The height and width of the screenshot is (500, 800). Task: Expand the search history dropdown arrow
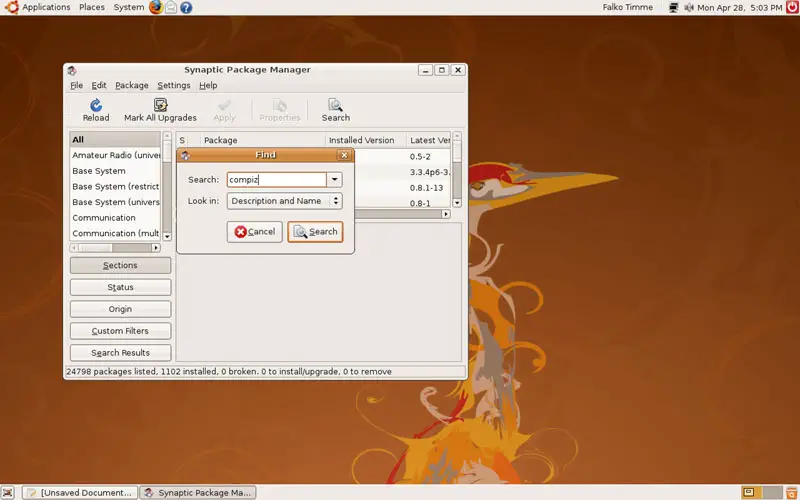(x=334, y=180)
